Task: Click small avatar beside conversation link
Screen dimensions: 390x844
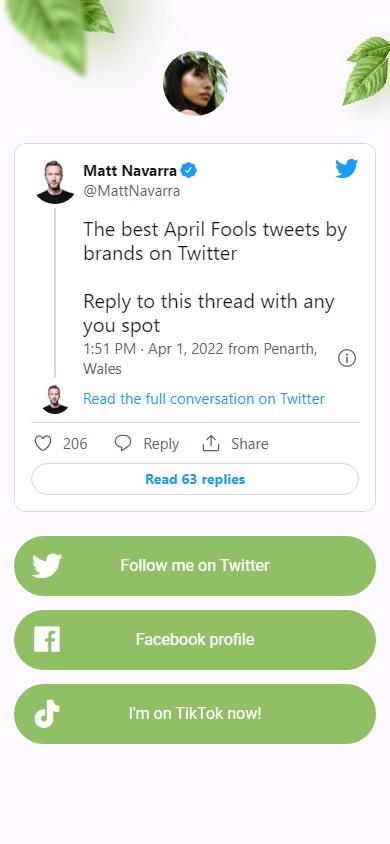Action: [55, 399]
